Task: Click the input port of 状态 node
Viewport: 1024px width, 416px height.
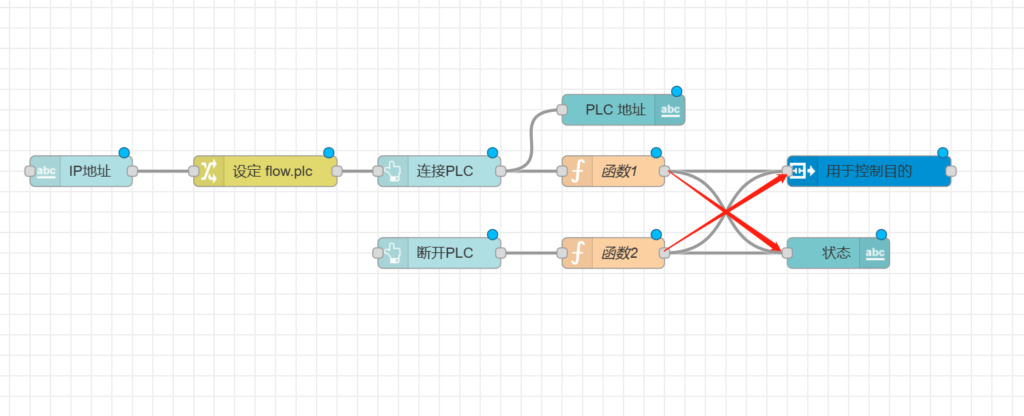Action: pyautogui.click(x=787, y=253)
